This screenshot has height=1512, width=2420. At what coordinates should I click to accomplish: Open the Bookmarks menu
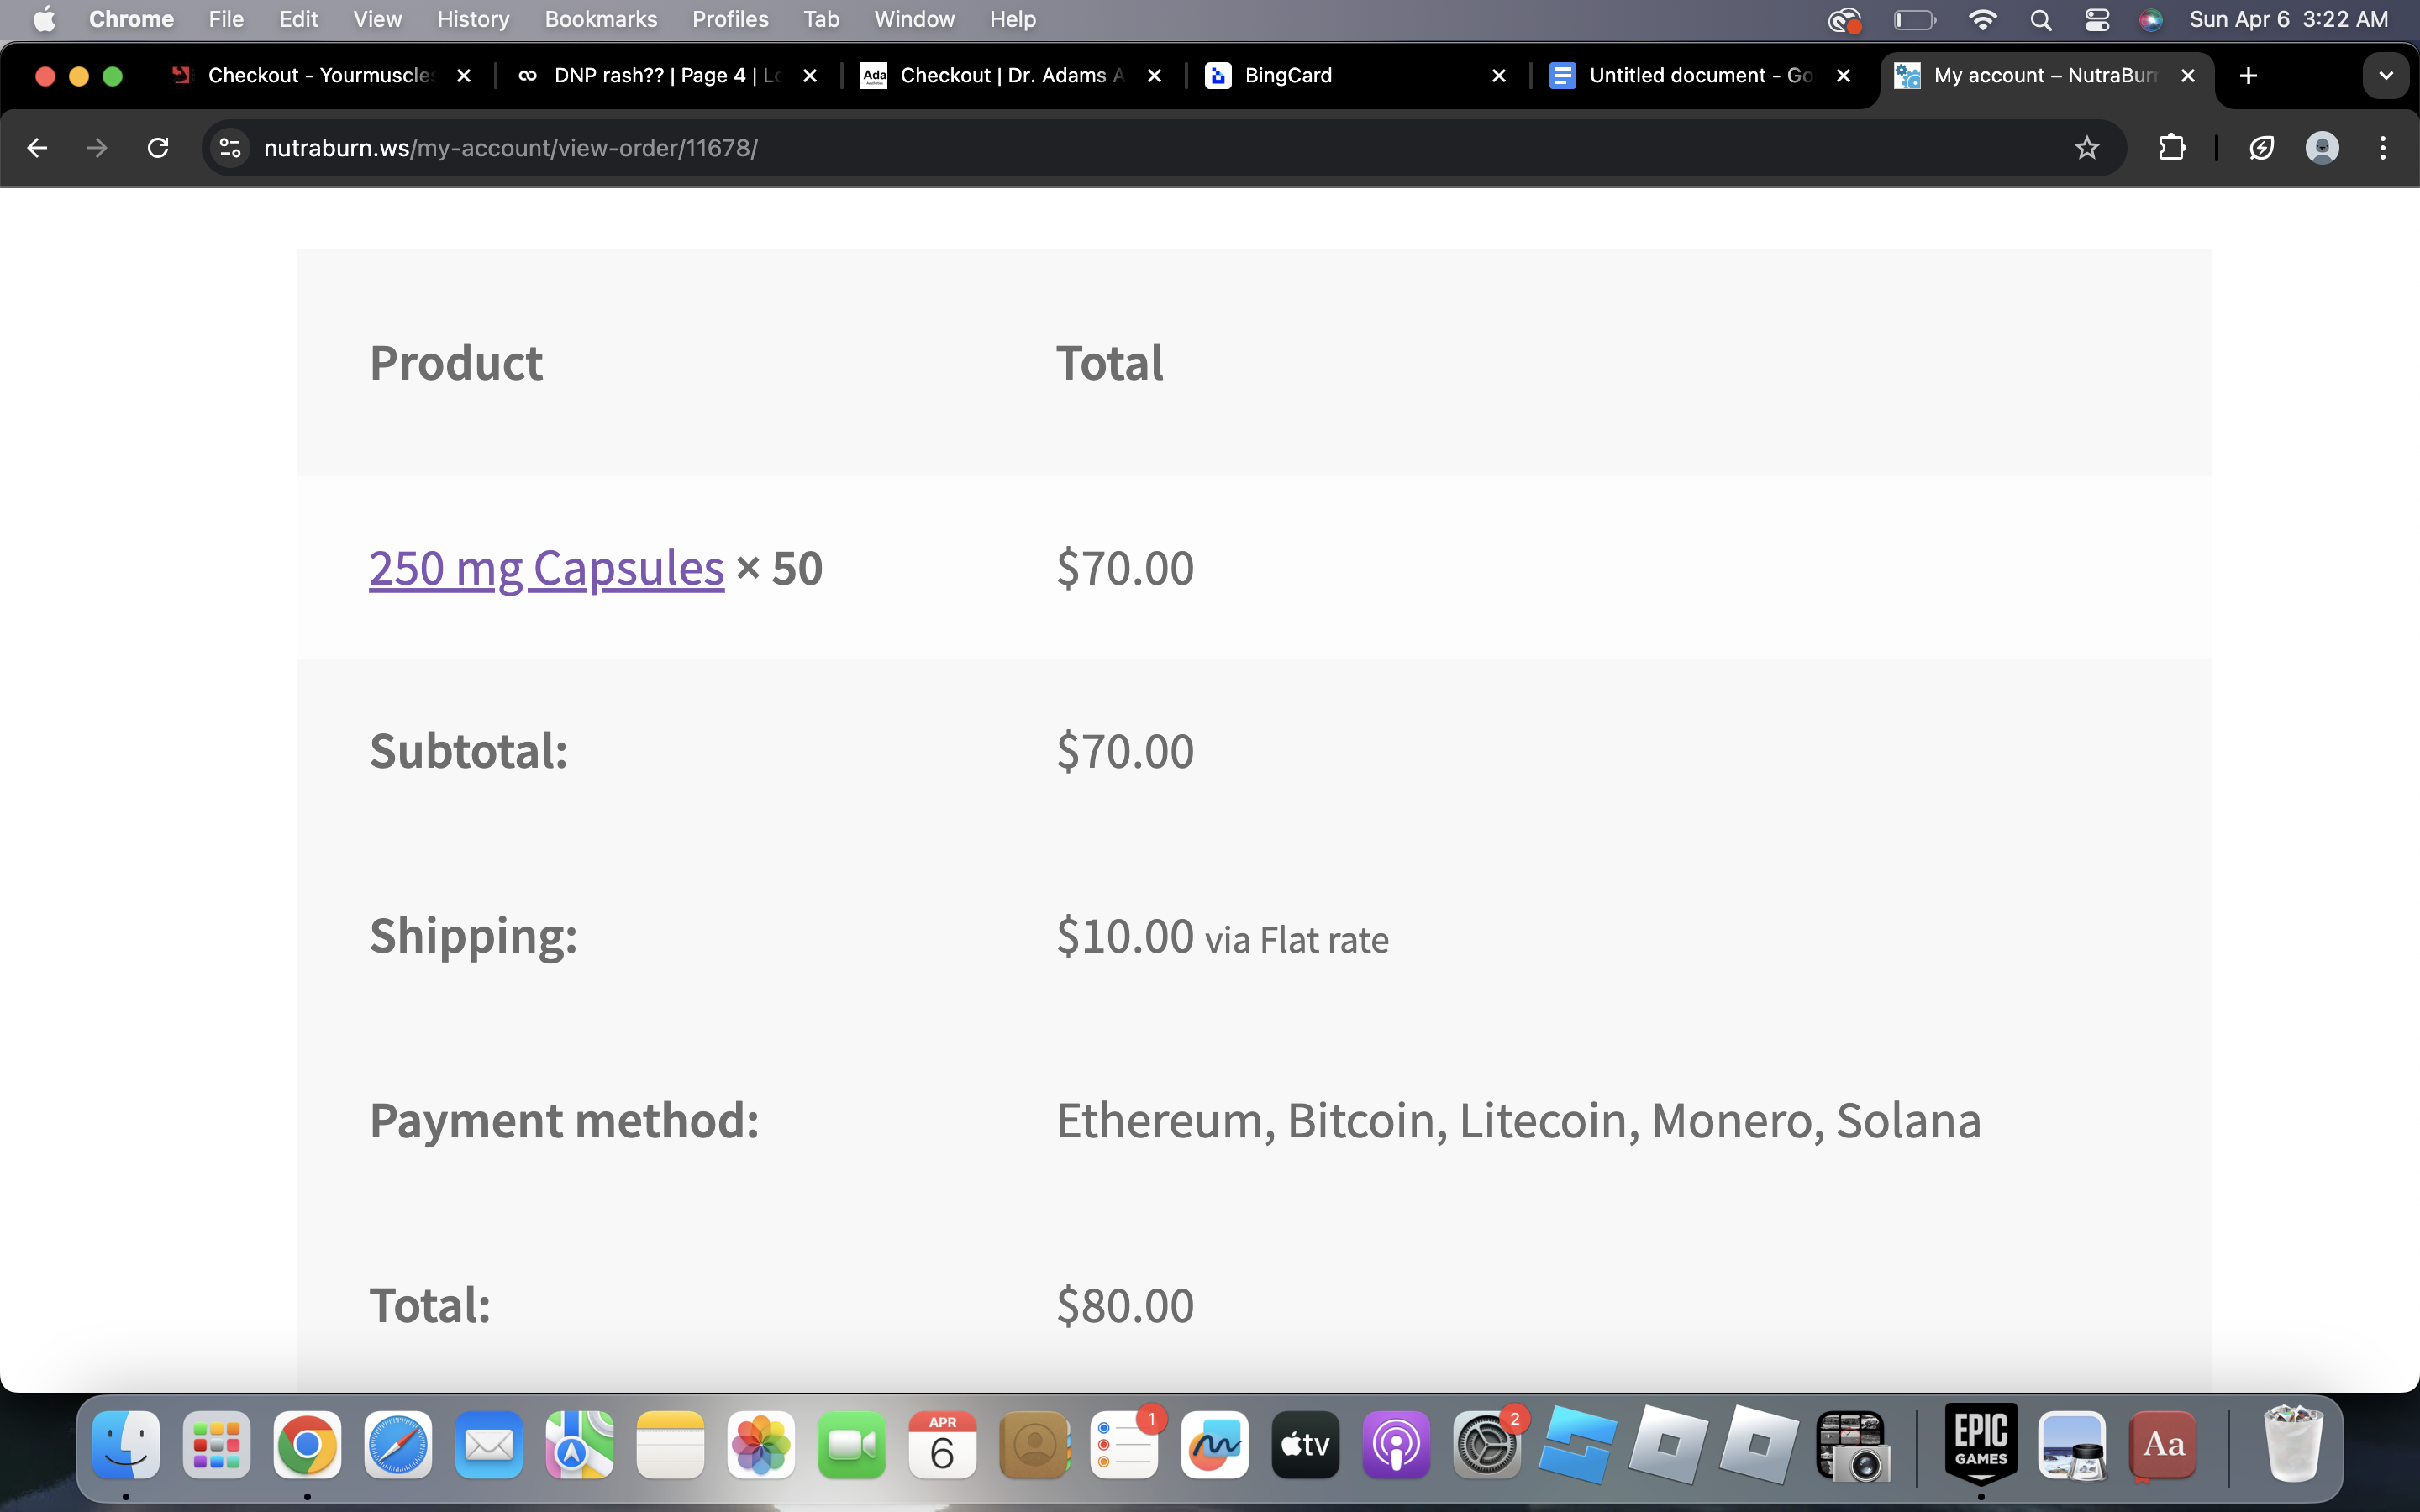[x=600, y=19]
